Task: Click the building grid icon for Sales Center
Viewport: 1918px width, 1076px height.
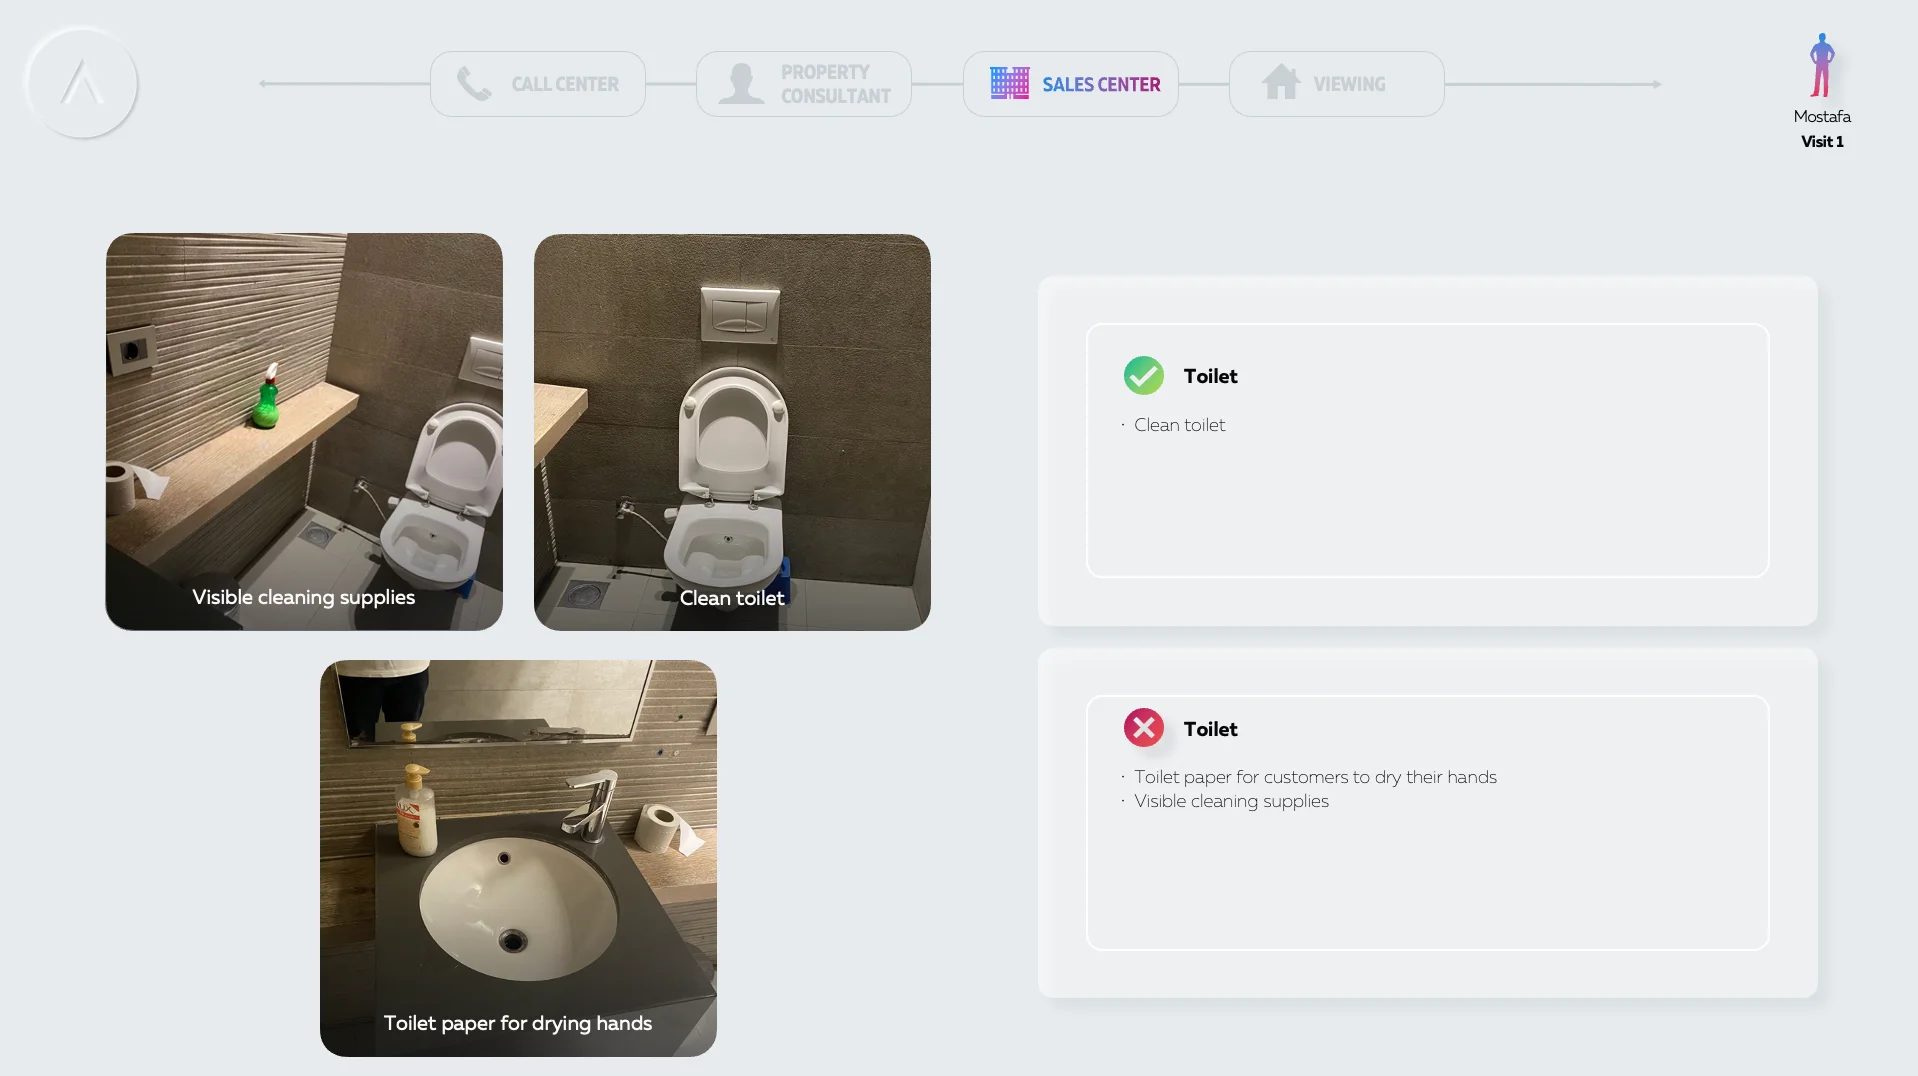Action: 1009,83
